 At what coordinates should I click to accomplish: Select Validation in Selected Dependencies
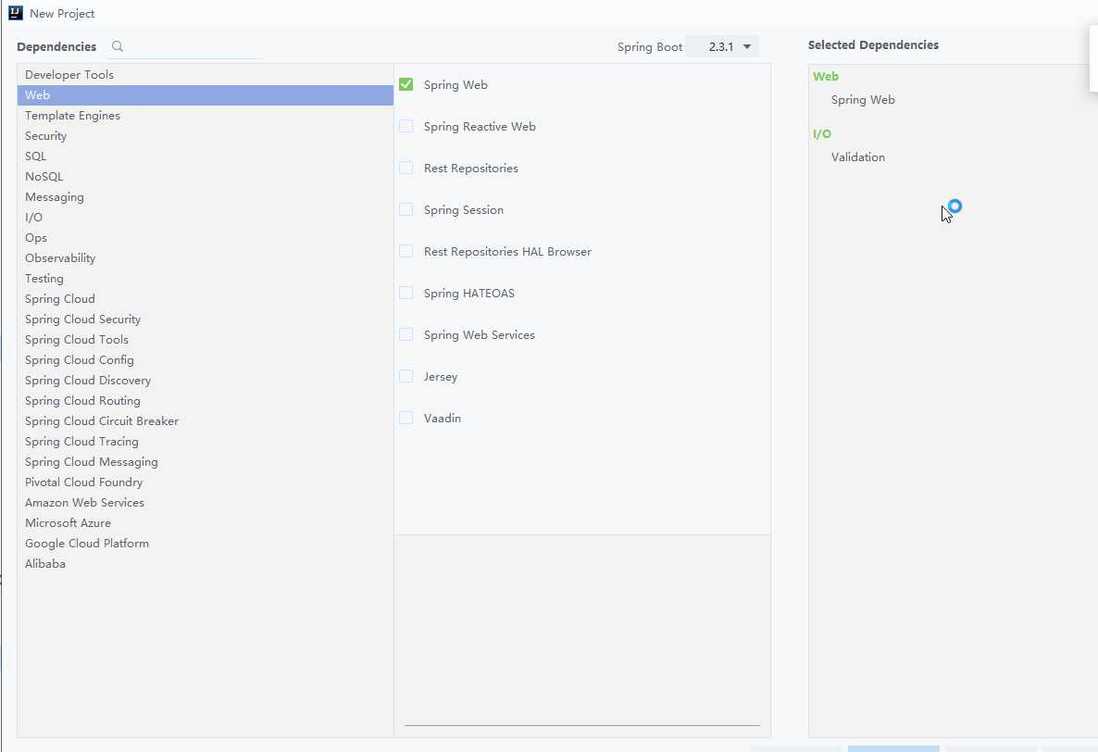858,157
